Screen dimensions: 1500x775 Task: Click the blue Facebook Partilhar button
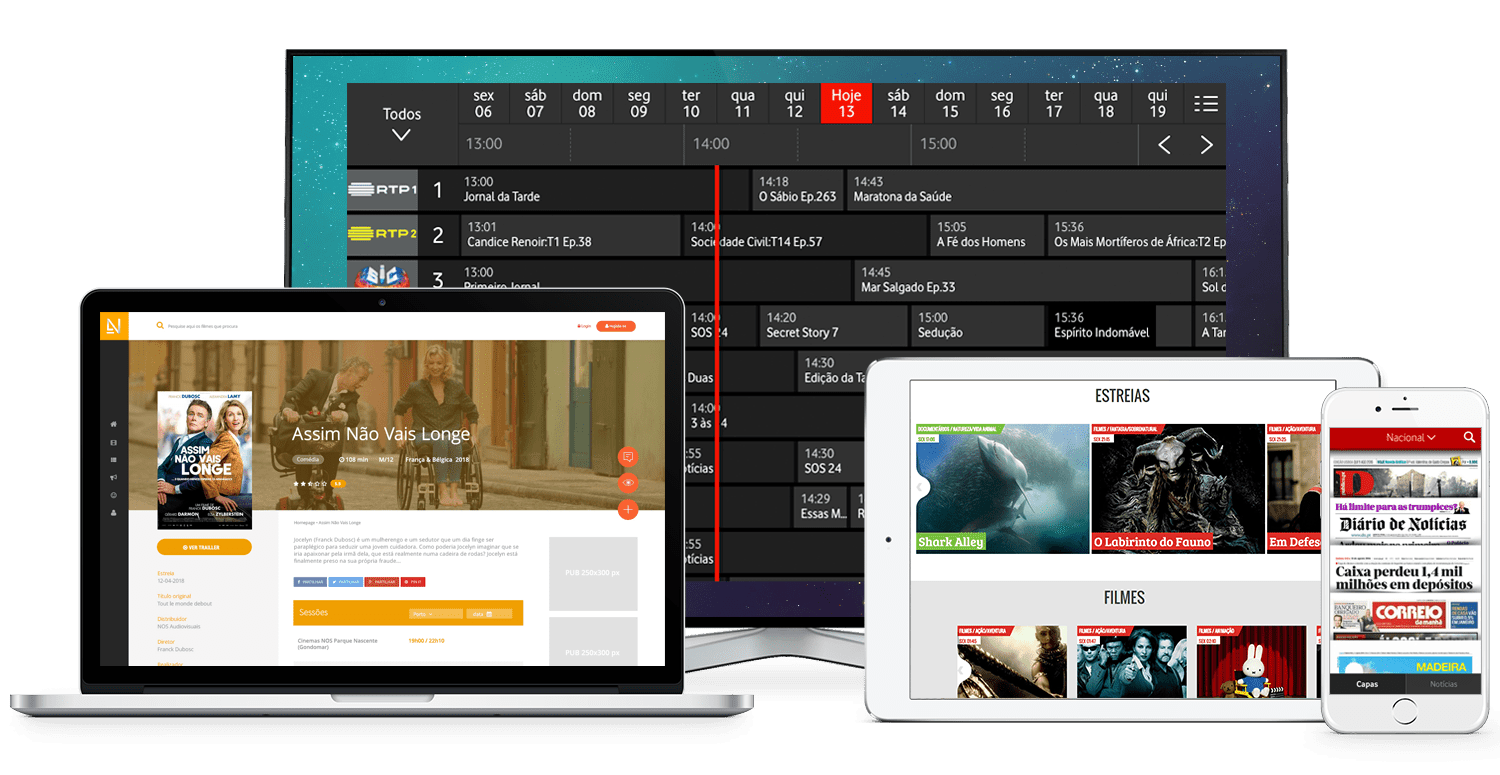pos(310,582)
